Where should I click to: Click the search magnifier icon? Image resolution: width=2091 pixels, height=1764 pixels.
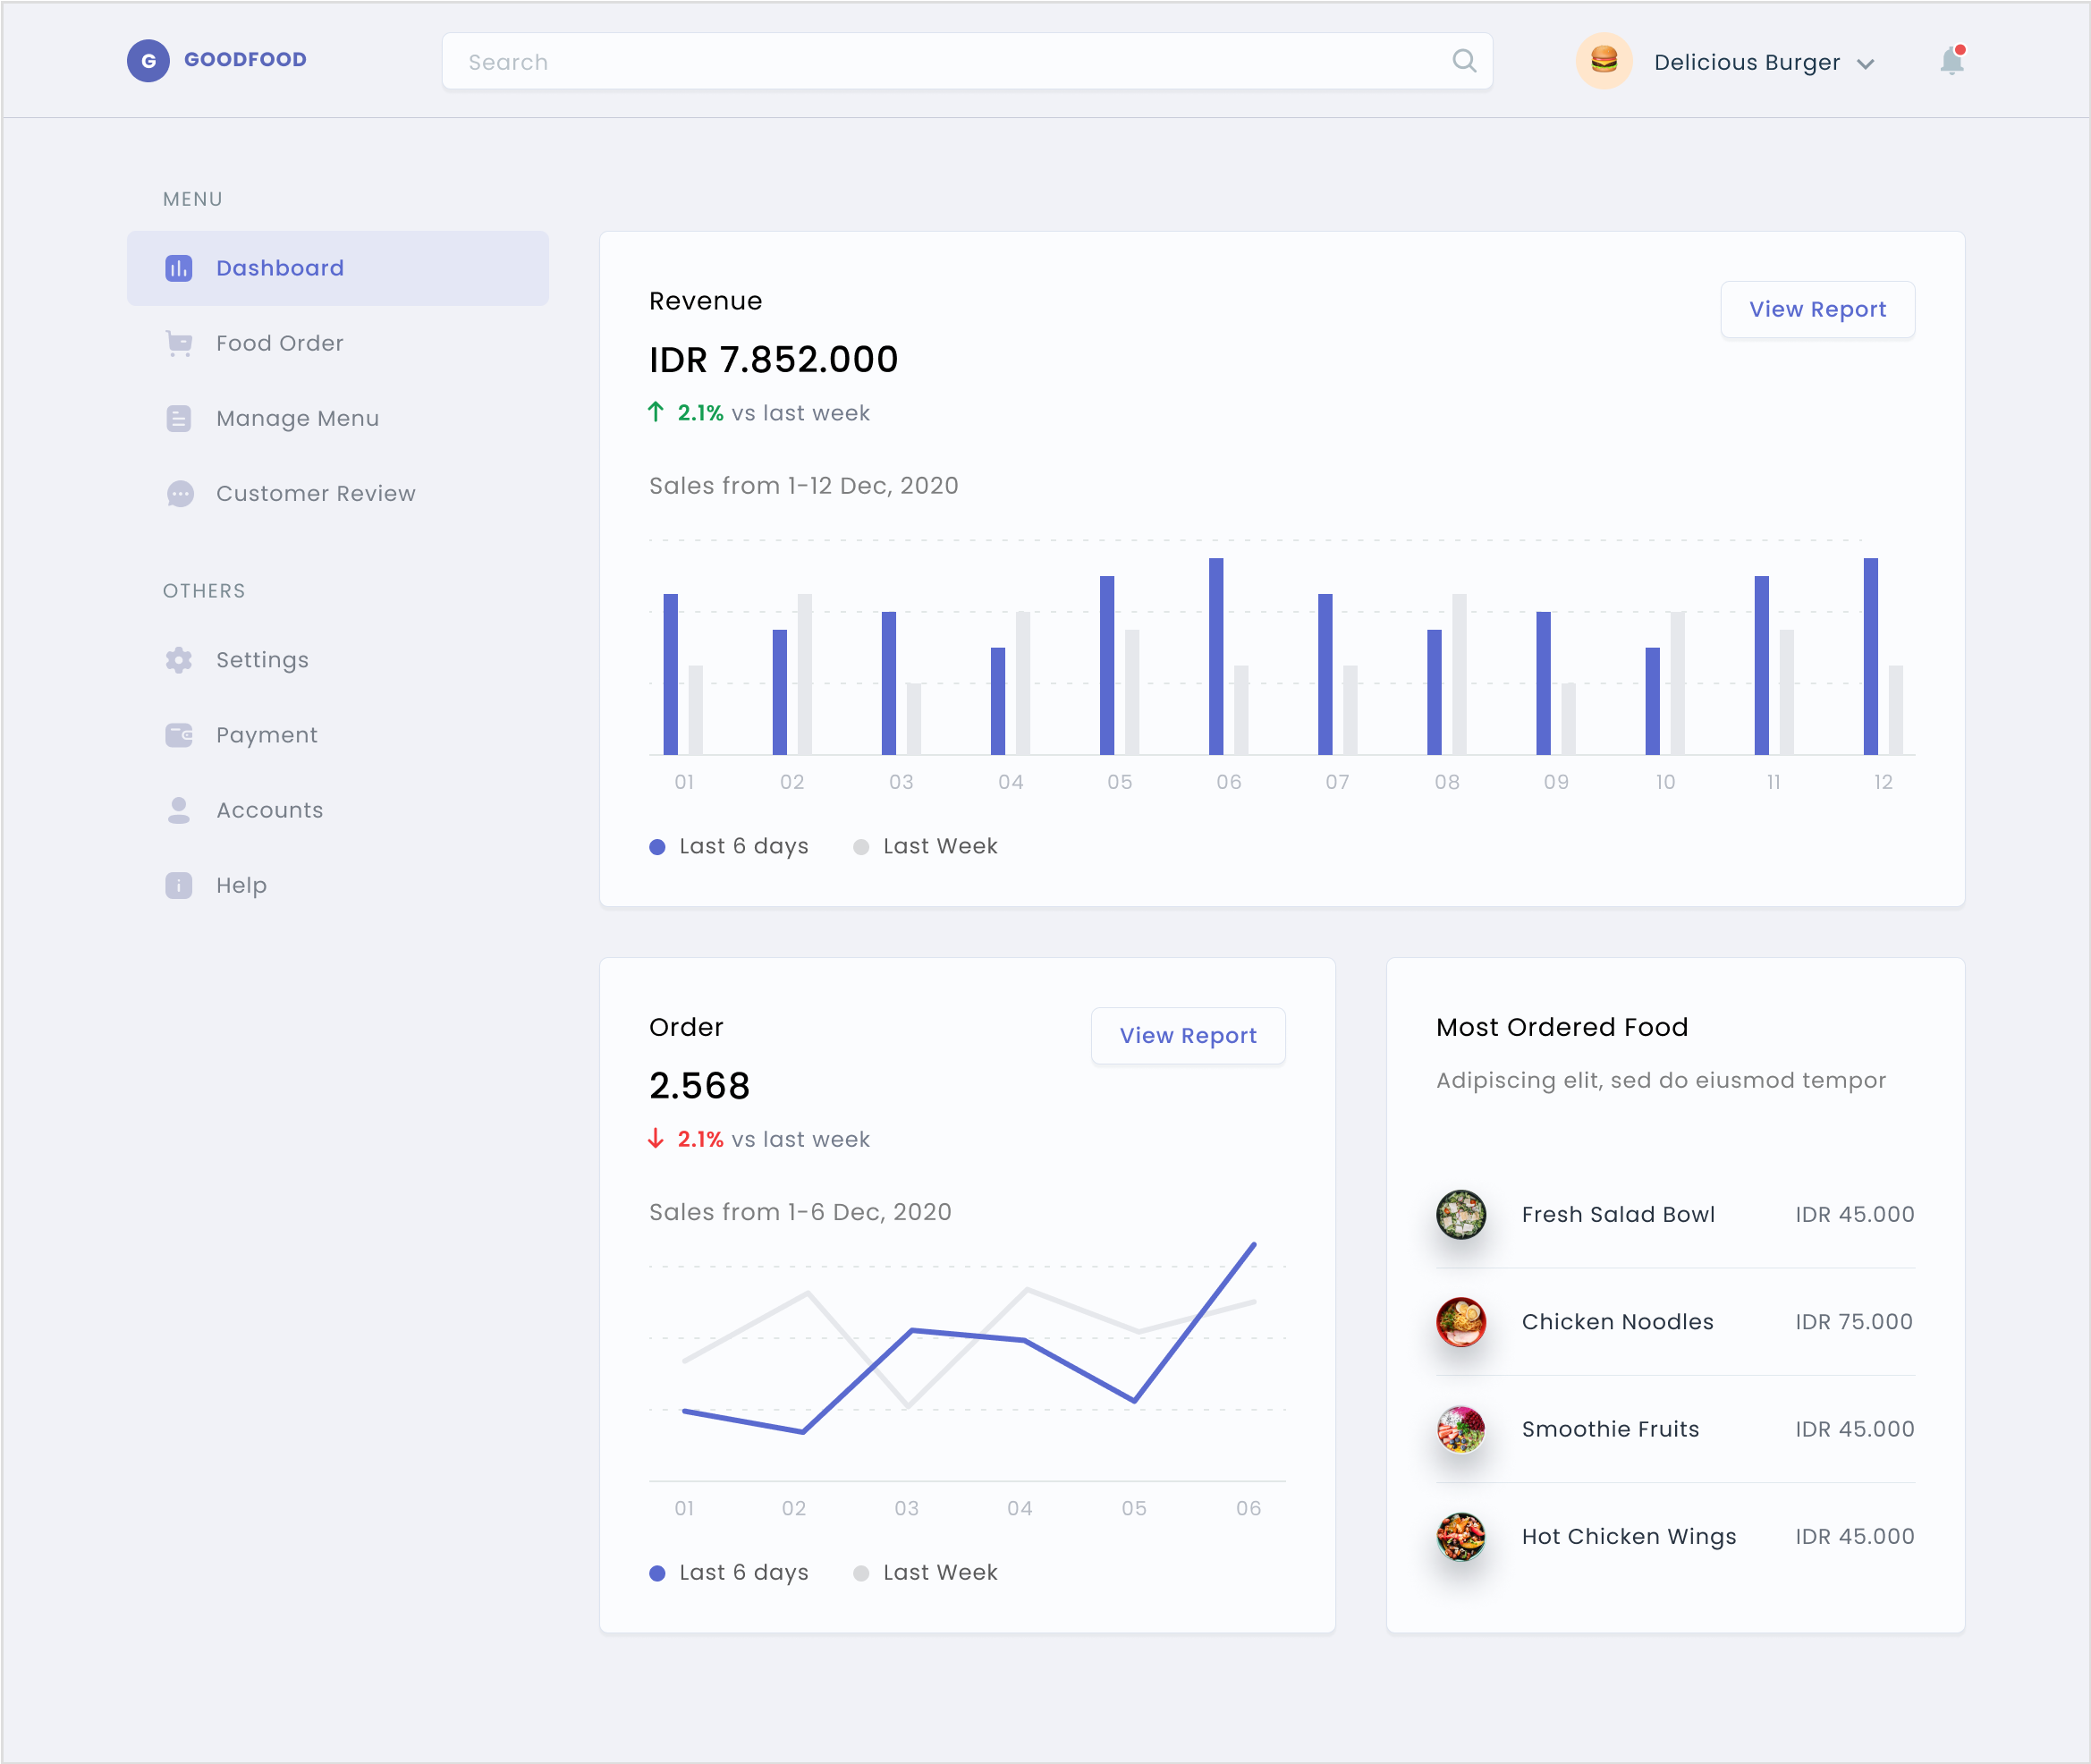1464,61
